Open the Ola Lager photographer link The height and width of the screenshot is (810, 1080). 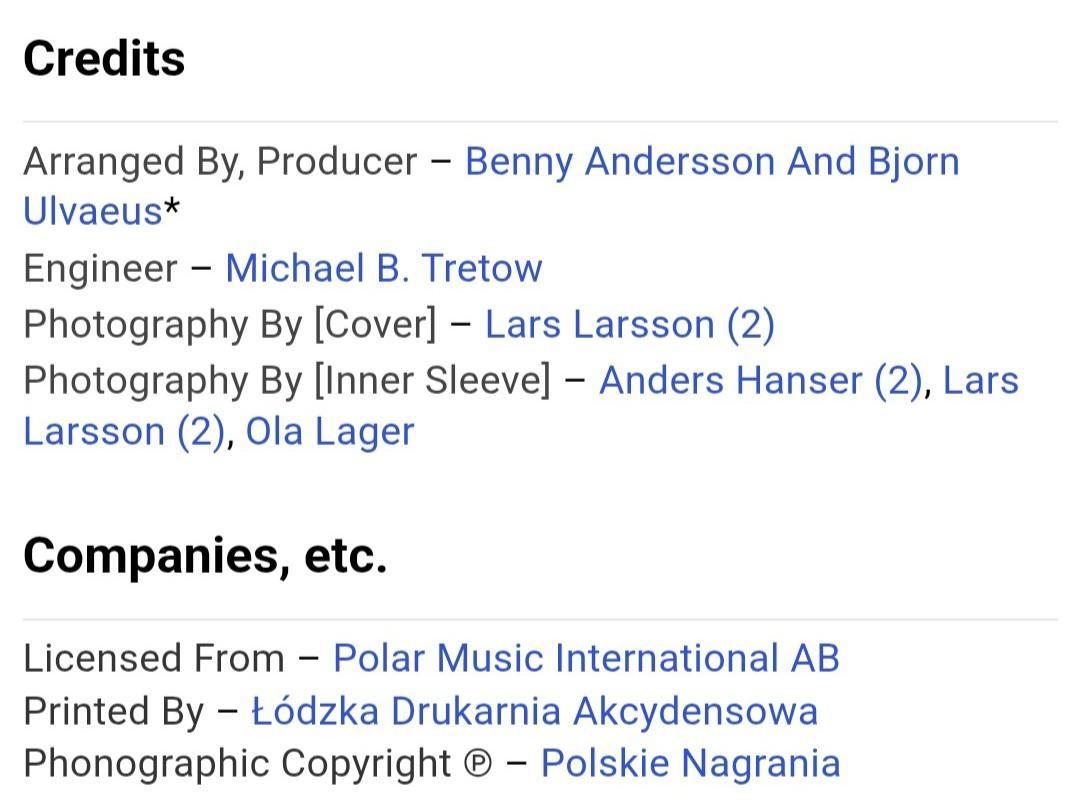tap(330, 433)
